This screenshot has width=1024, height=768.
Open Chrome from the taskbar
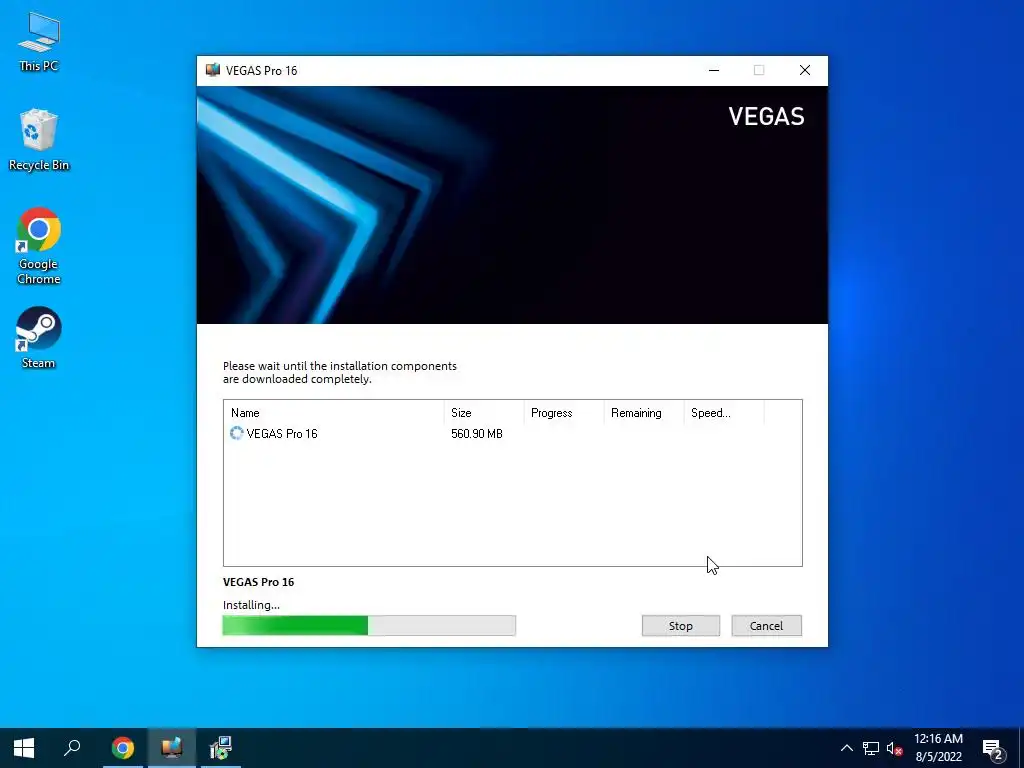[123, 748]
